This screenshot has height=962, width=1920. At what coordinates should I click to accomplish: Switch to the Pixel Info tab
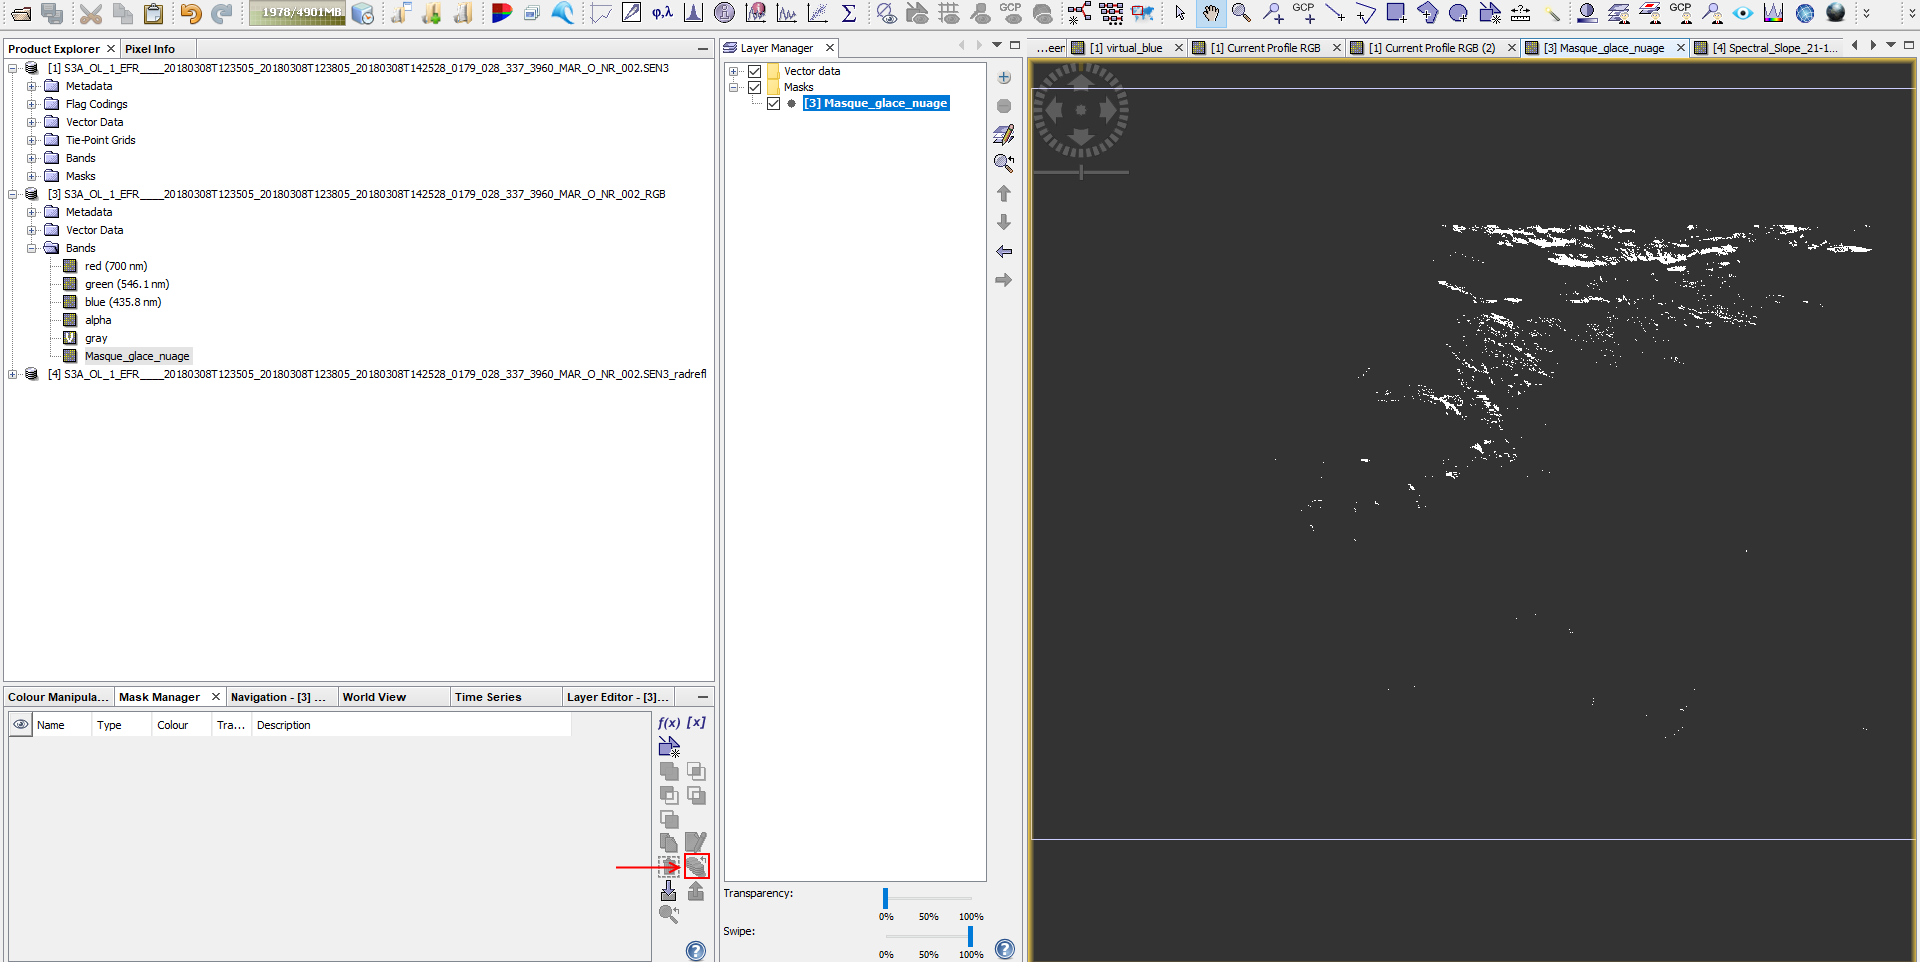click(149, 48)
